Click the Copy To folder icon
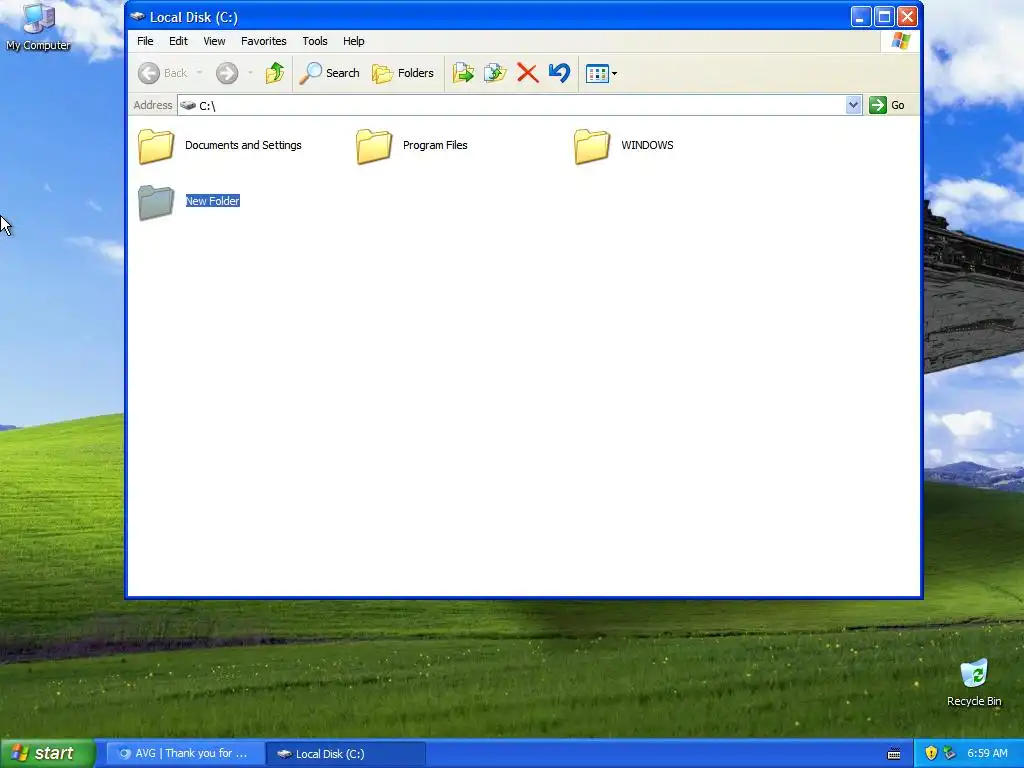 [496, 73]
